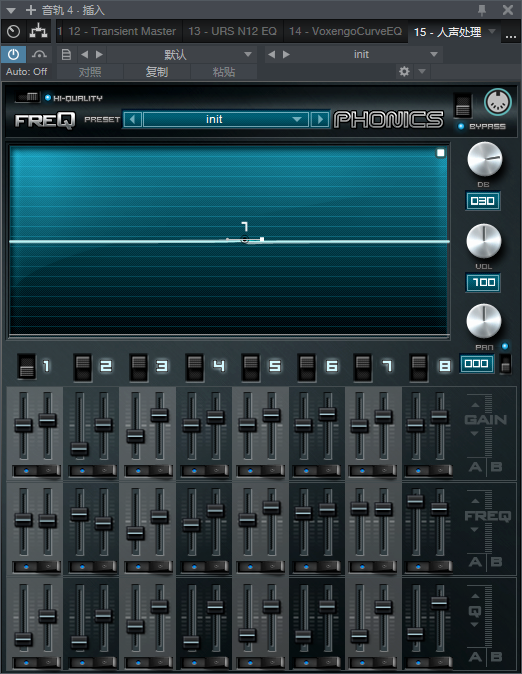Go to next preset beside 默认

click(99, 55)
